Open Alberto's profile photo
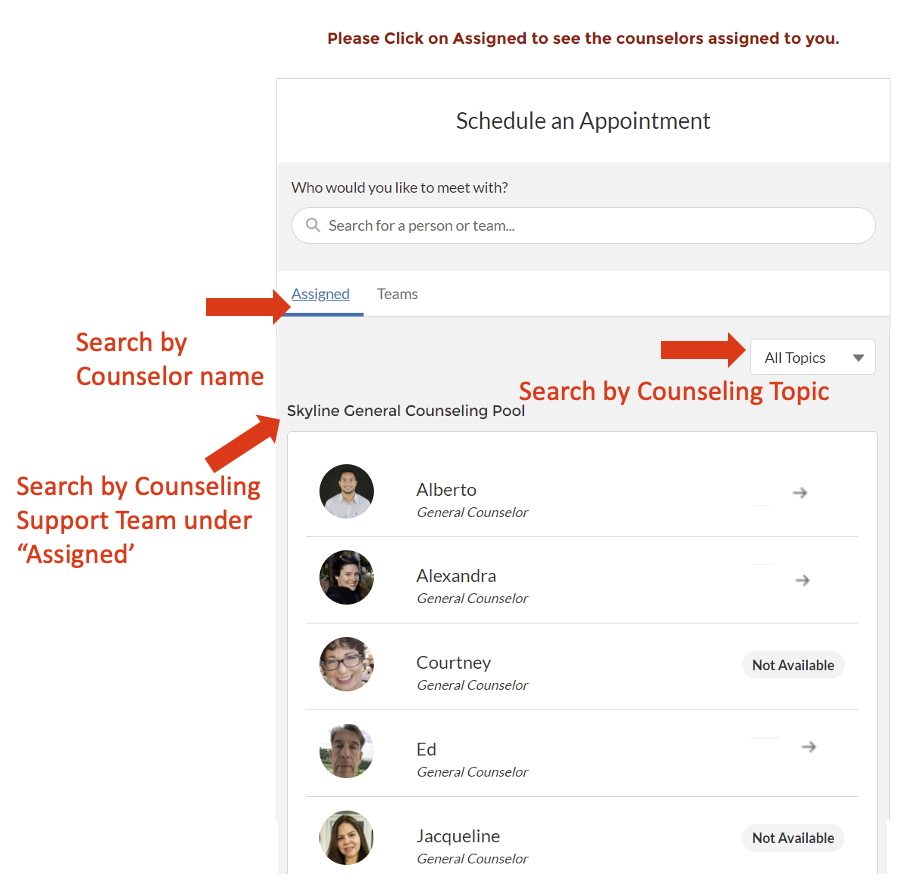This screenshot has height=887, width=900. pos(346,491)
